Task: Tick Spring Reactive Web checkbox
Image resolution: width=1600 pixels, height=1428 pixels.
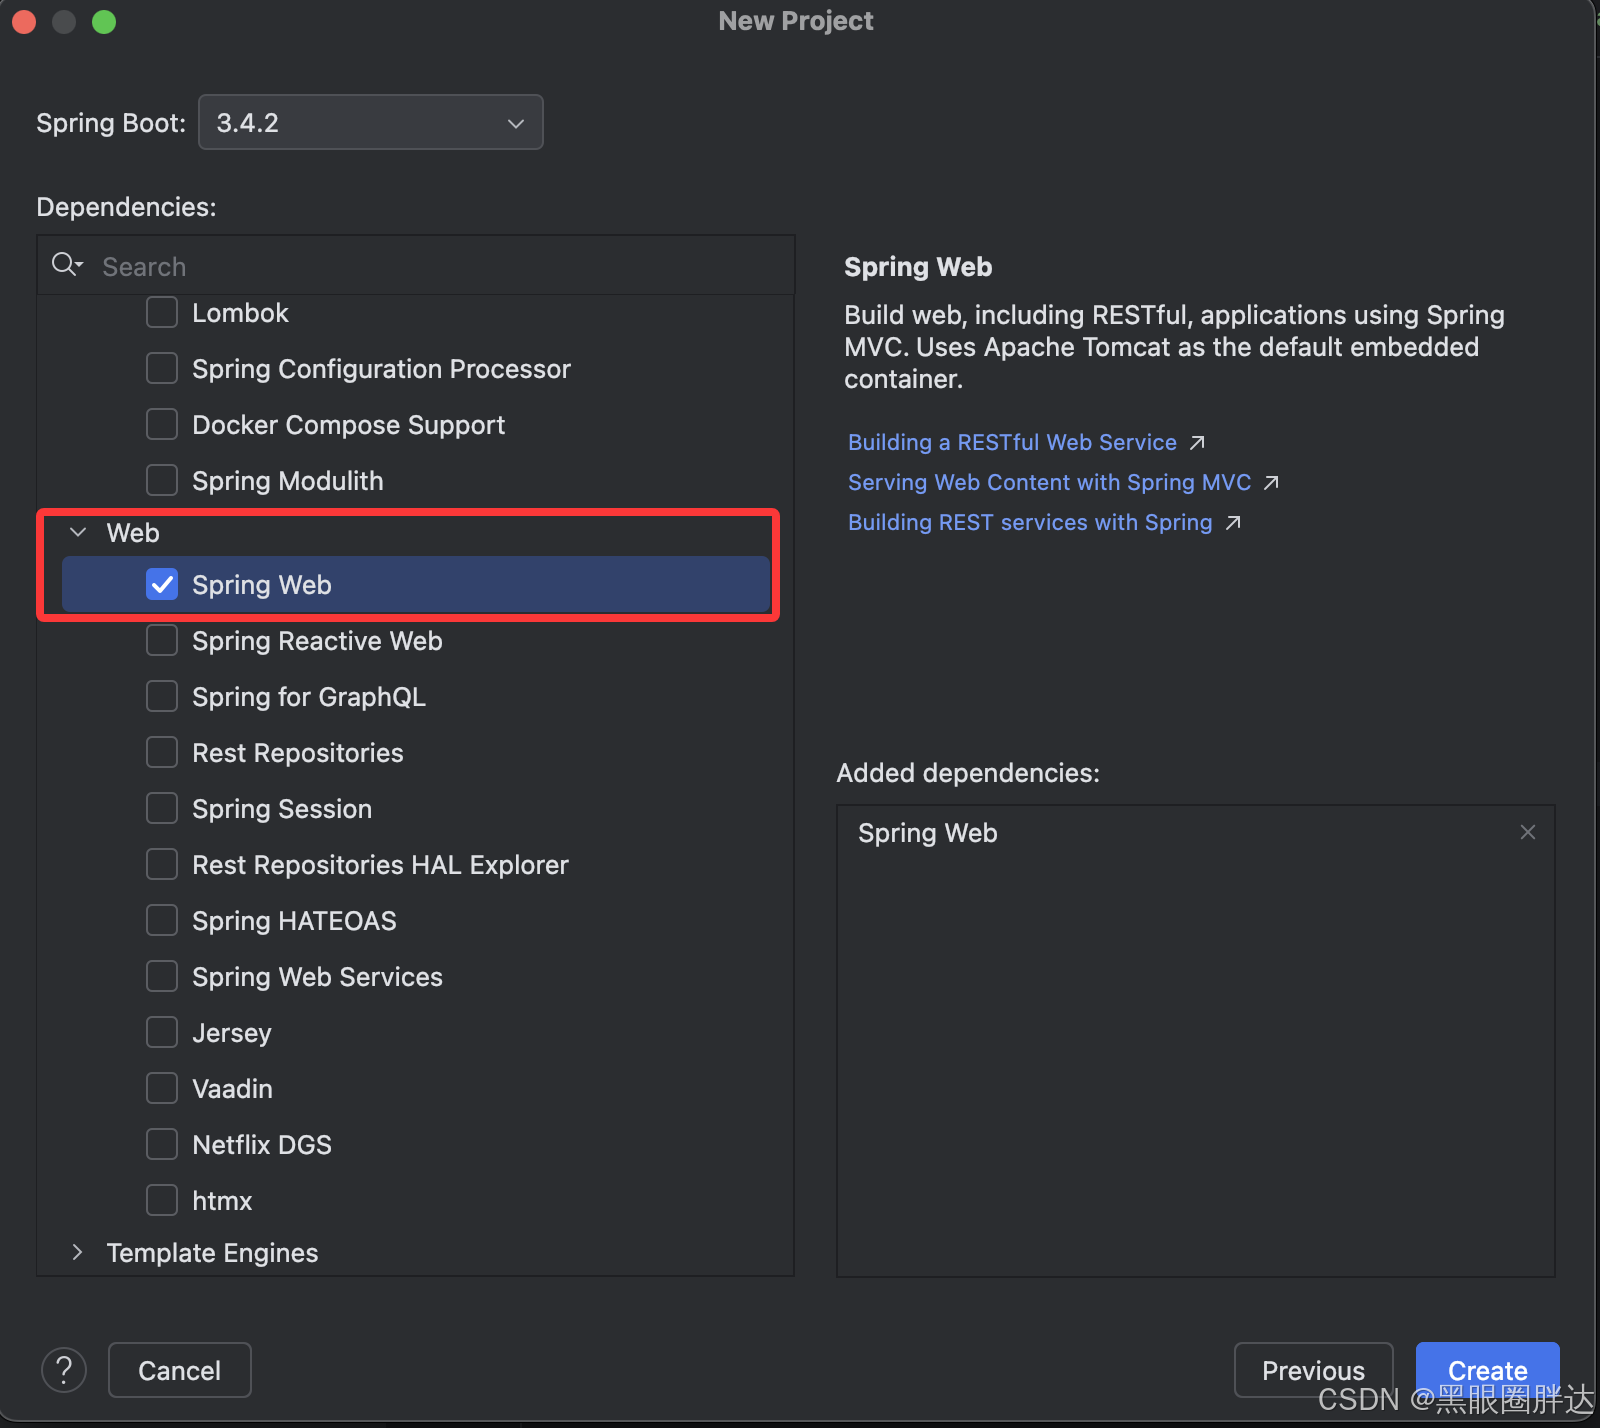Action: tap(162, 640)
